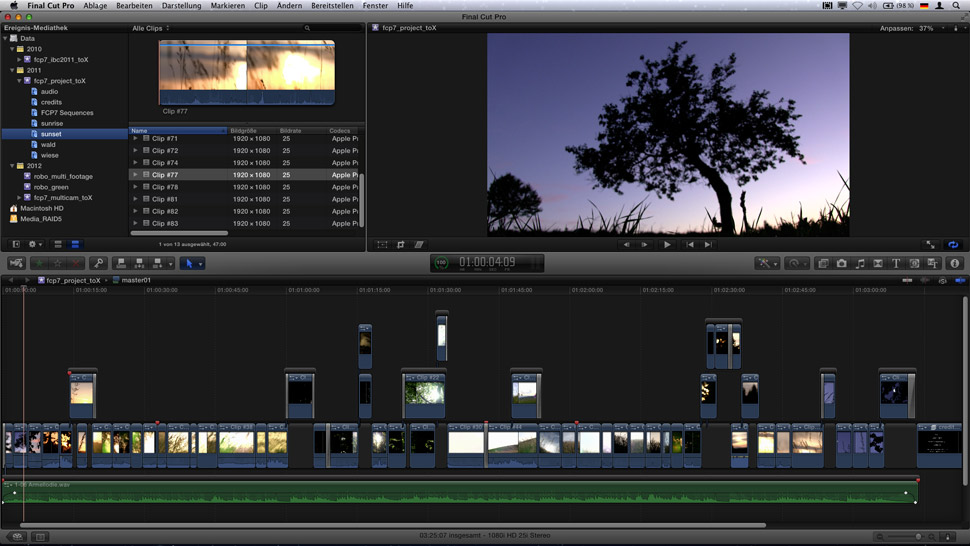Expand Clip #72 disclosure triangle
This screenshot has width=970, height=546.
pyautogui.click(x=136, y=151)
